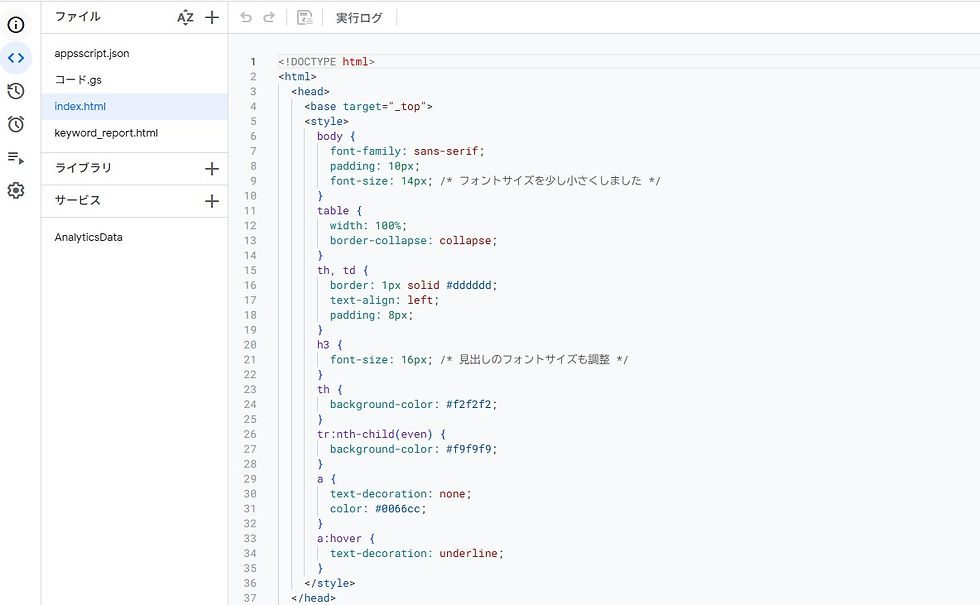Open the Executions list icon

[16, 158]
